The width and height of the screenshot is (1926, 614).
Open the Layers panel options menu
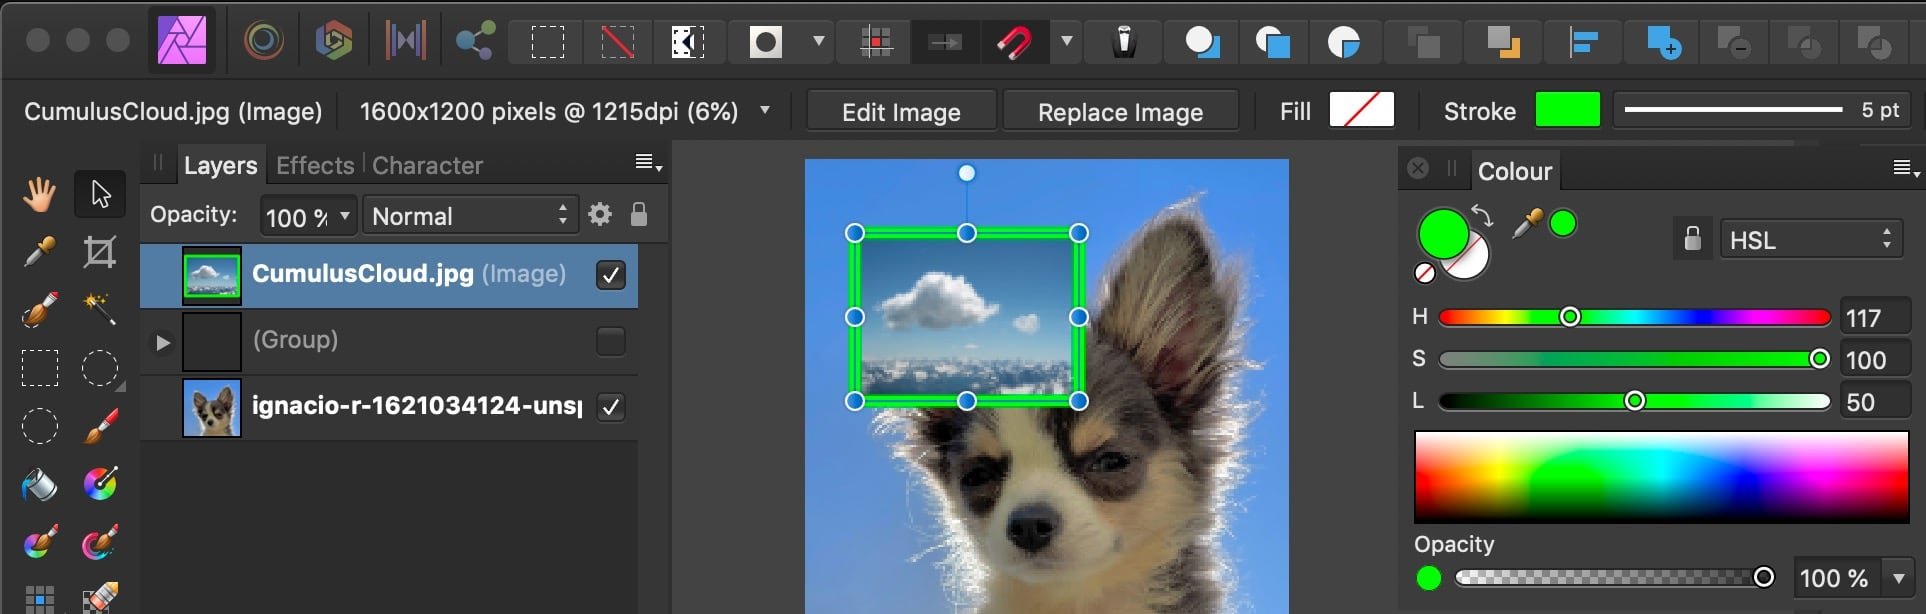[x=648, y=163]
